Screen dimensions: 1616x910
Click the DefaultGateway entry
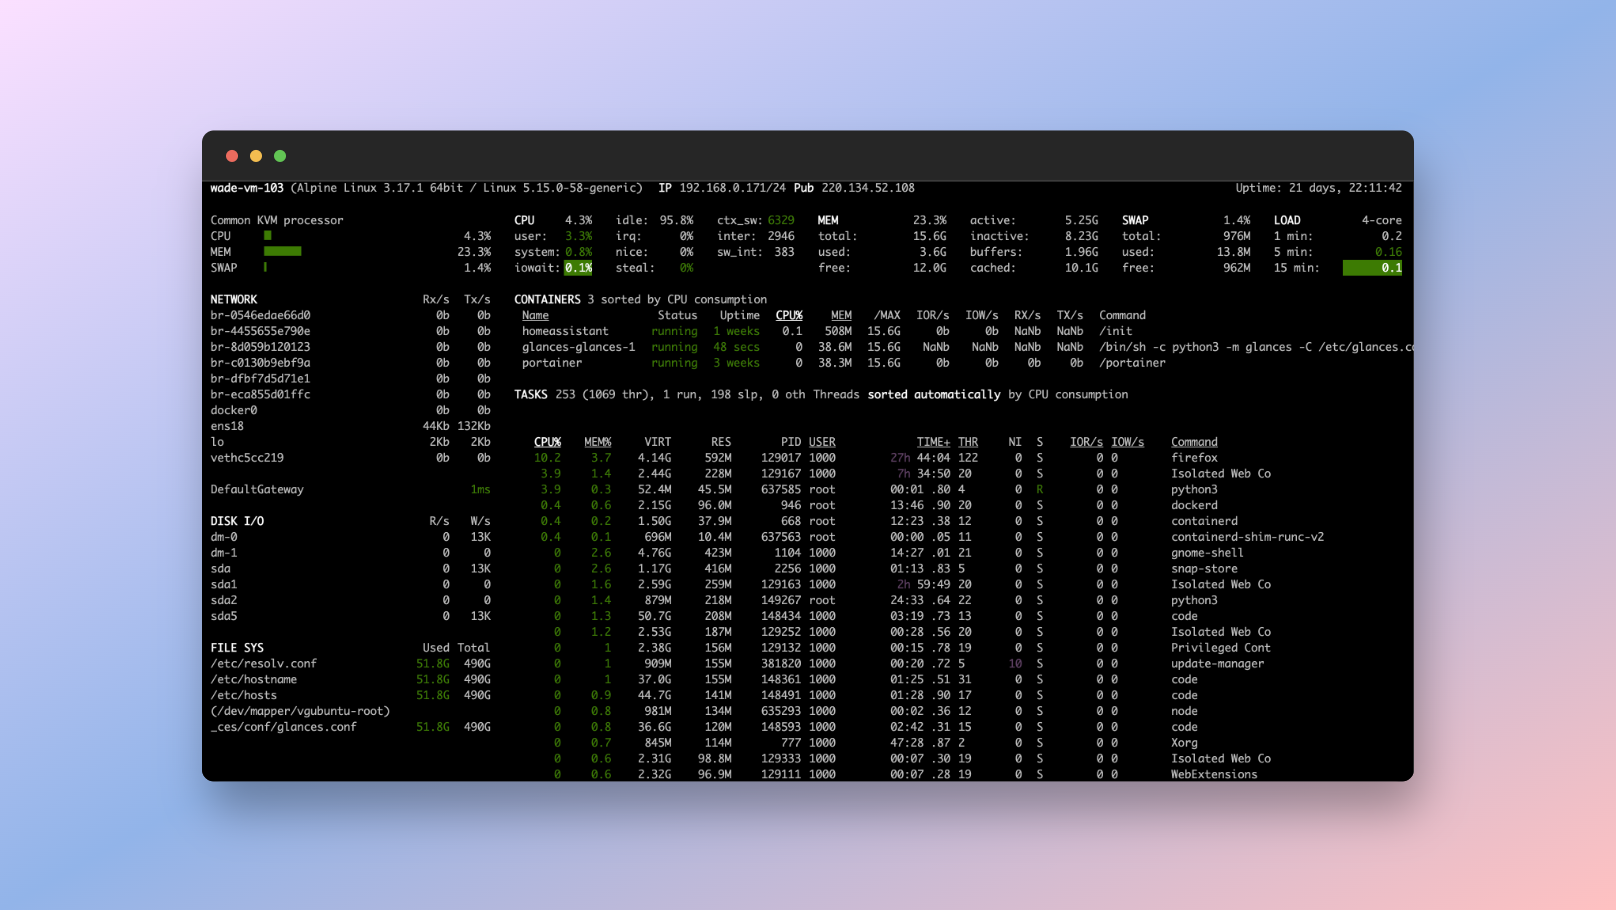[257, 489]
